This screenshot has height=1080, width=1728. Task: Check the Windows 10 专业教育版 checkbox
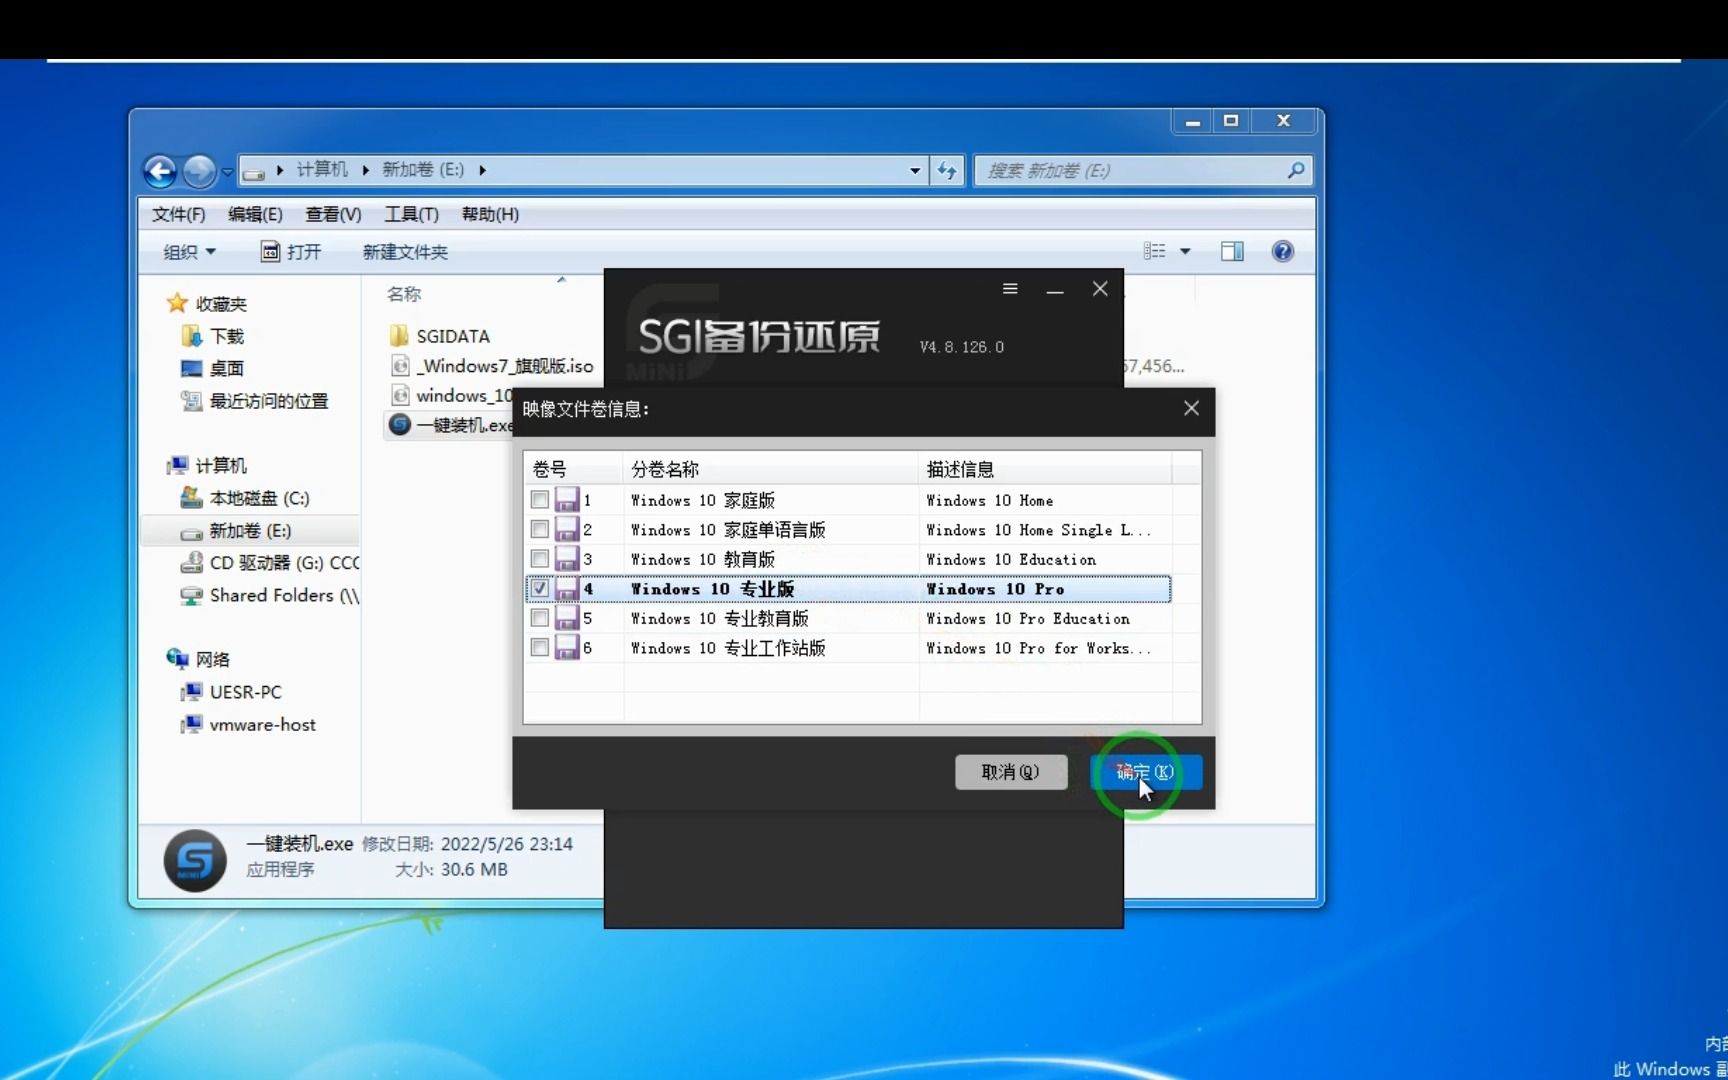click(x=540, y=618)
